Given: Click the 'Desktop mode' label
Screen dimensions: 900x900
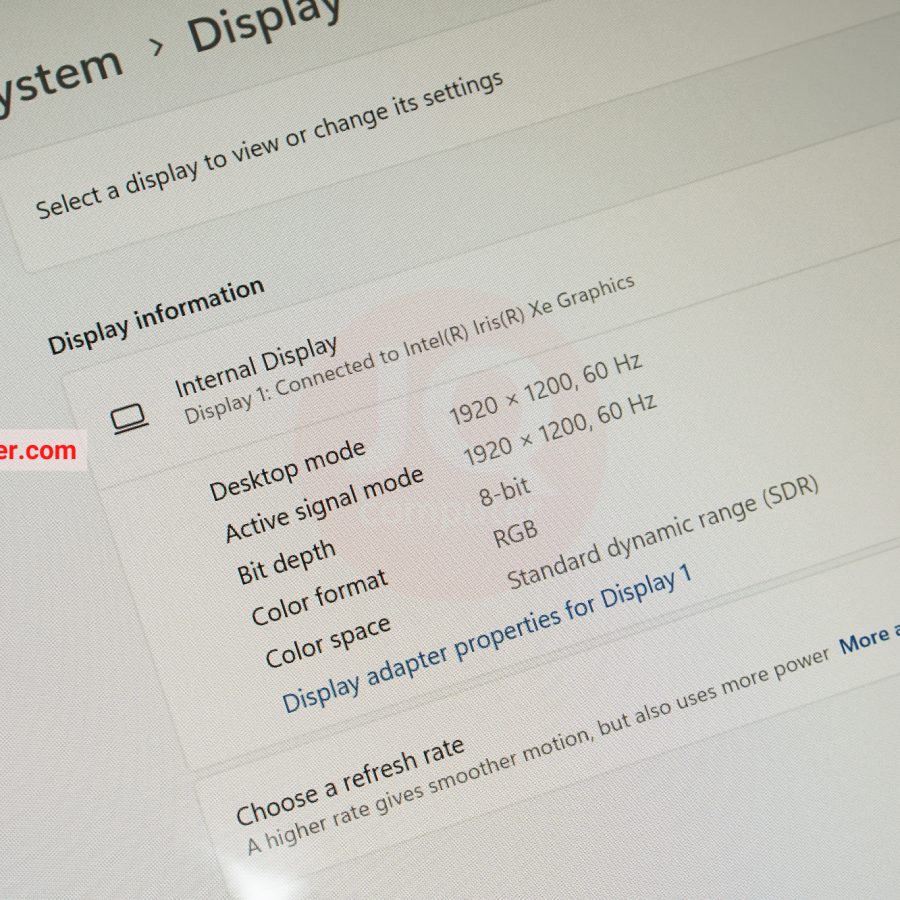Looking at the screenshot, I should click(288, 470).
